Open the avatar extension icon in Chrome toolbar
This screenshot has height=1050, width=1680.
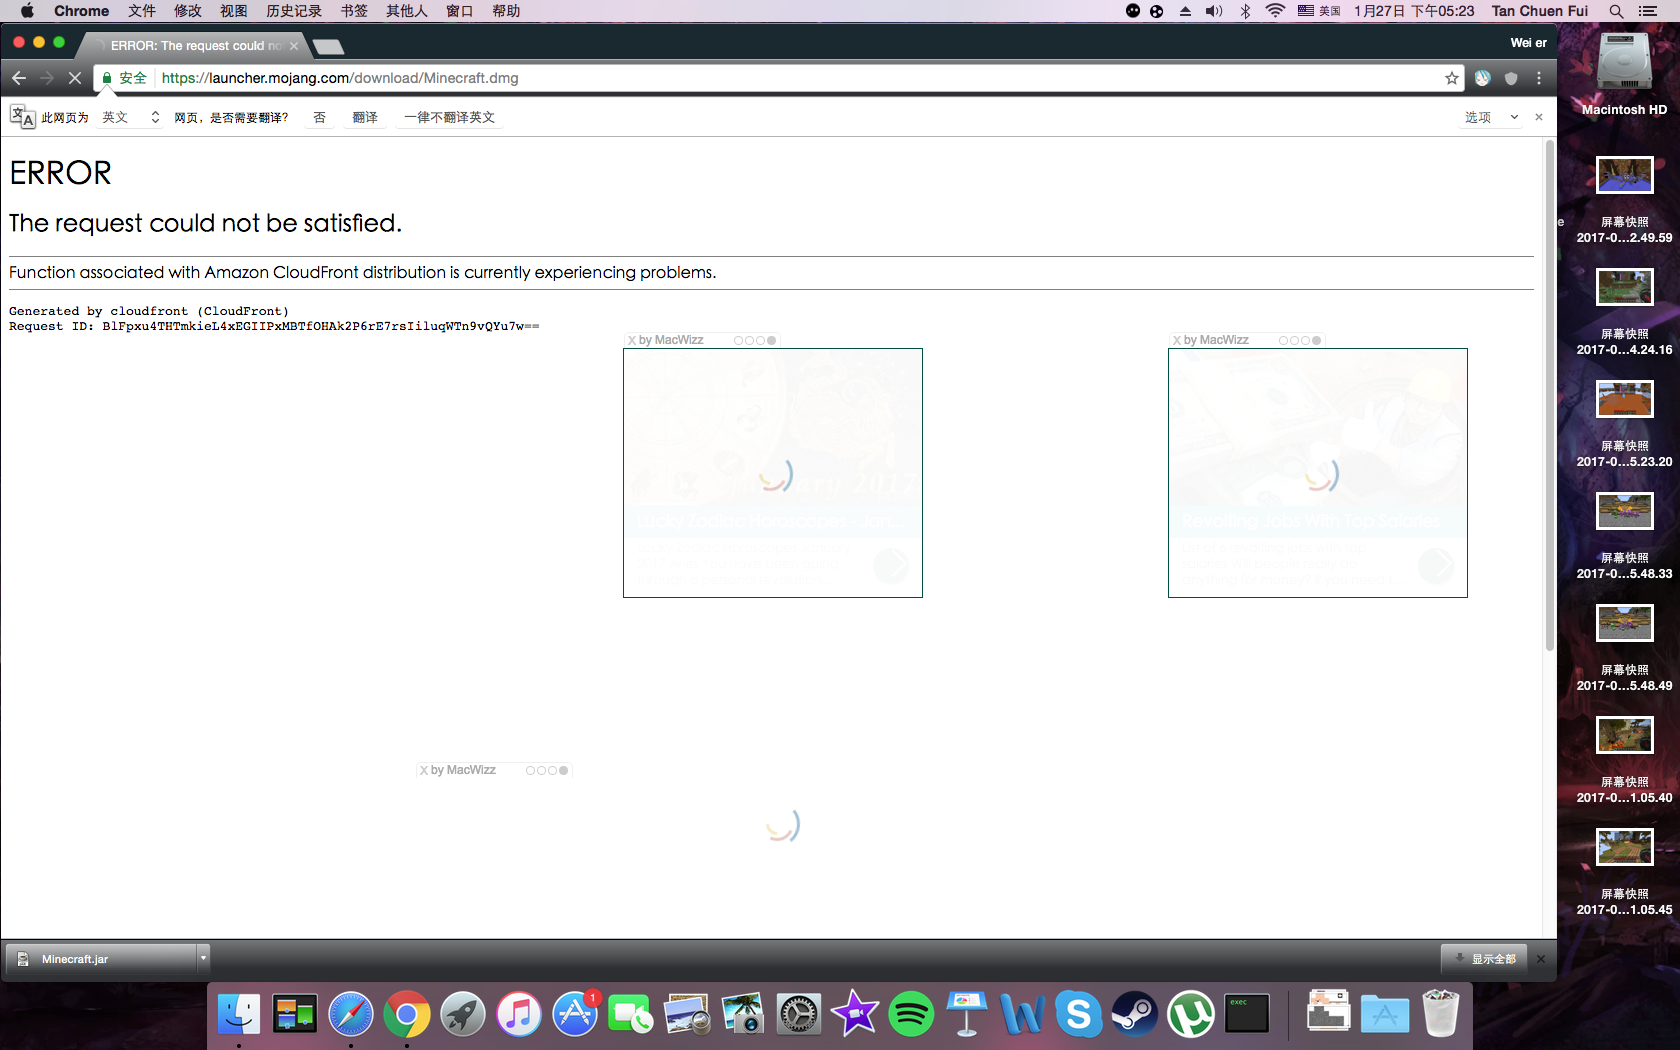tap(1483, 78)
